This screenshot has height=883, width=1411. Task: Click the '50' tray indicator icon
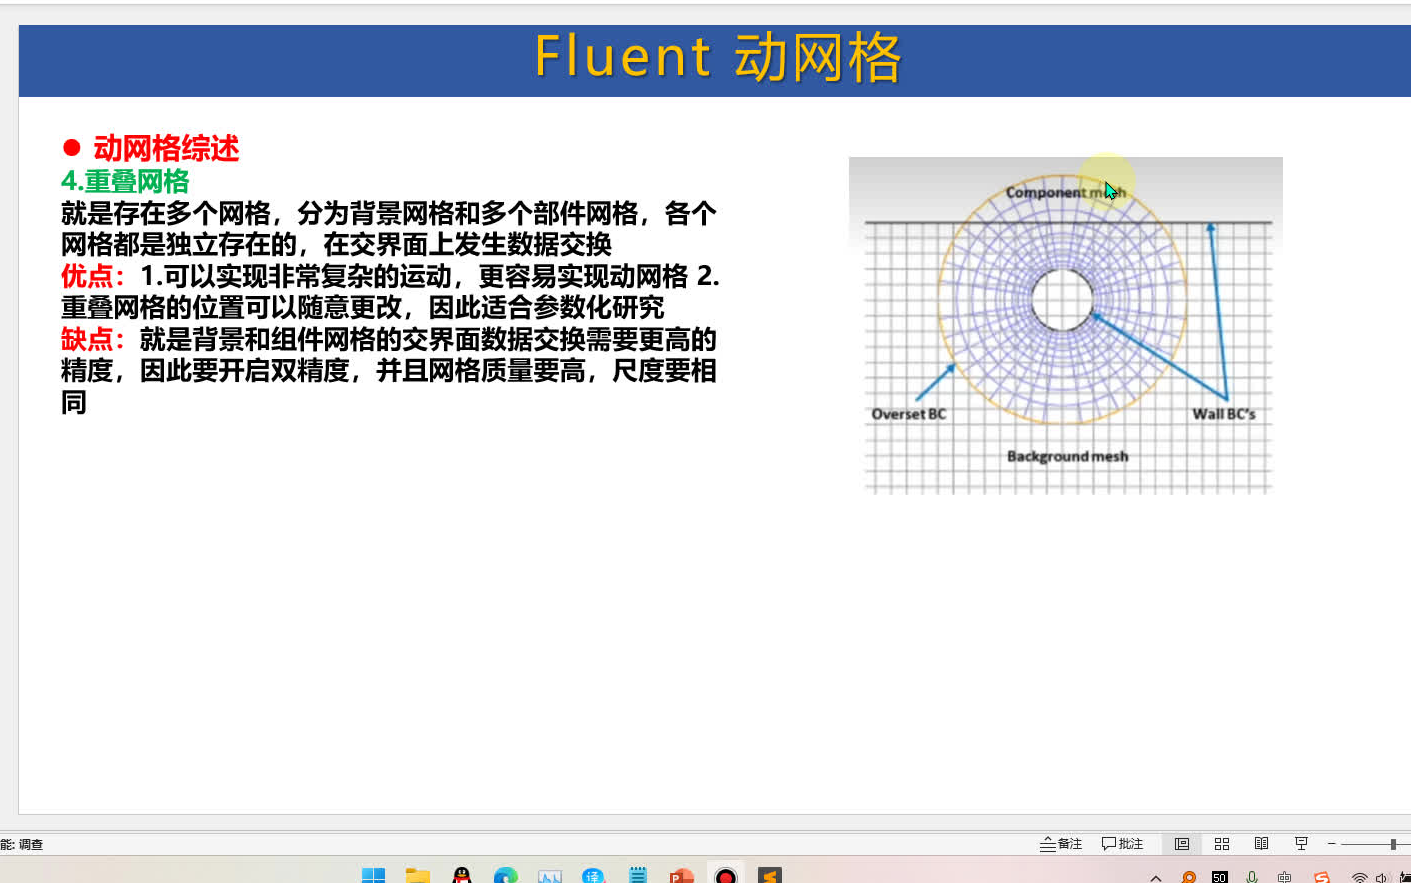tap(1220, 877)
